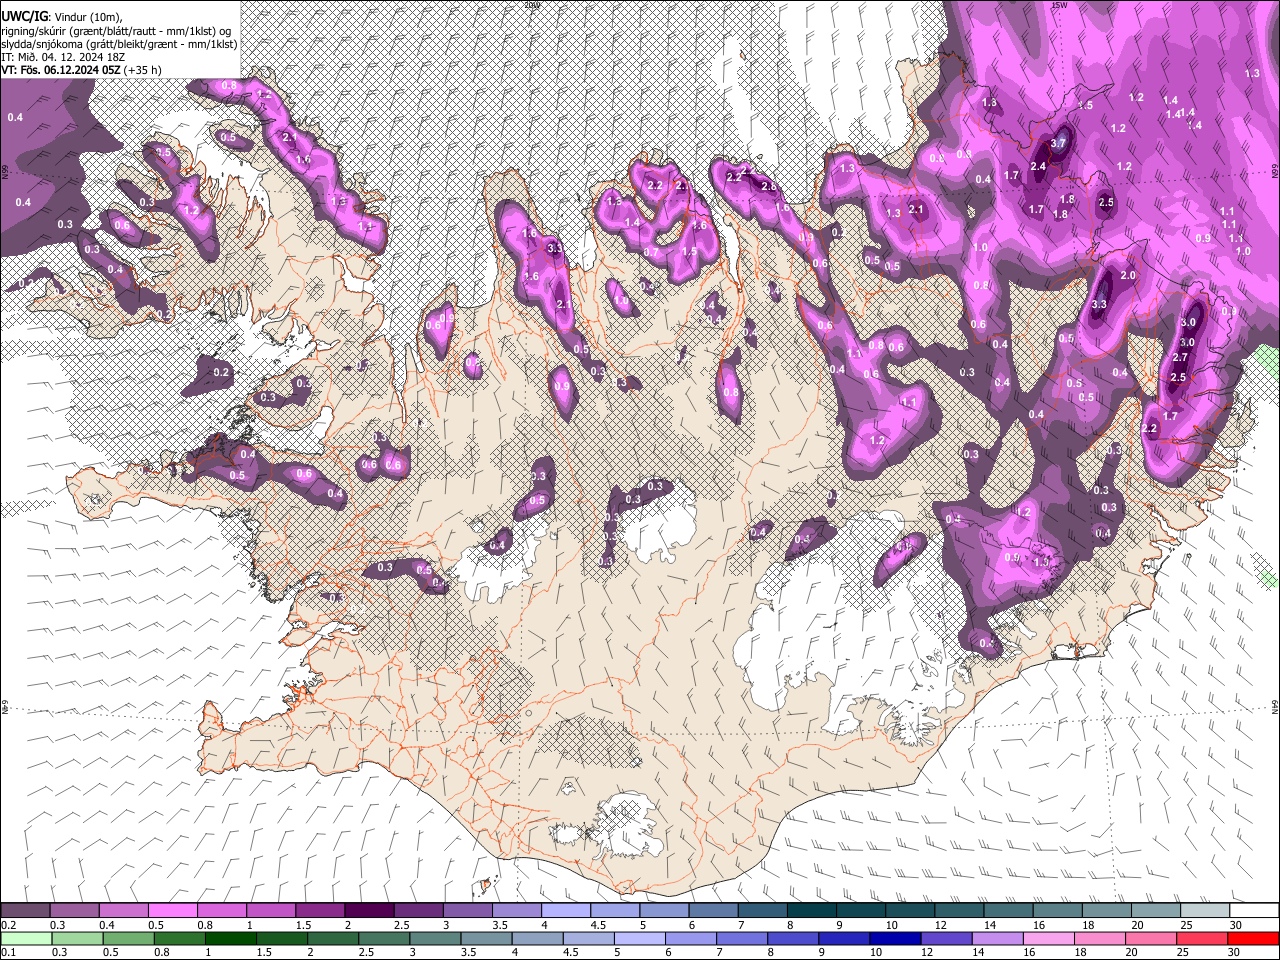Click the 2.4 precipitation value on the map

(1038, 166)
